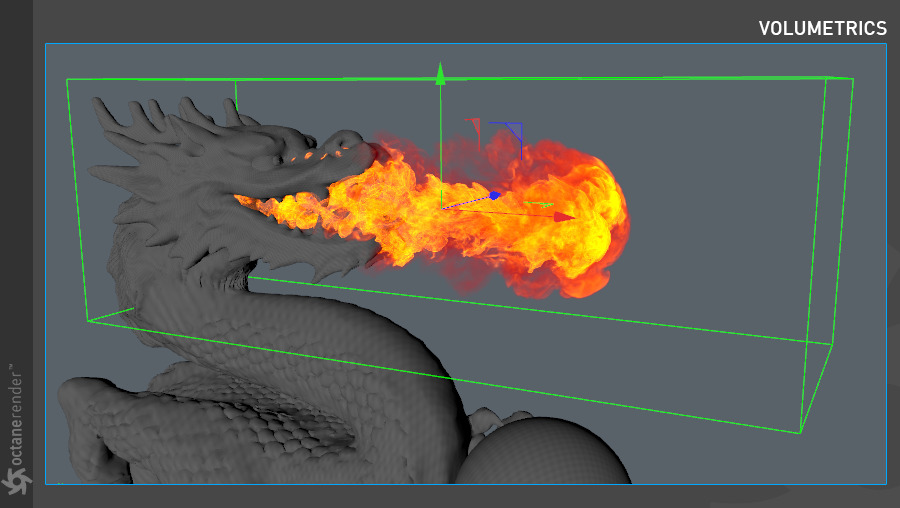Click the red plane bracket handle
The height and width of the screenshot is (508, 900).
pos(476,125)
